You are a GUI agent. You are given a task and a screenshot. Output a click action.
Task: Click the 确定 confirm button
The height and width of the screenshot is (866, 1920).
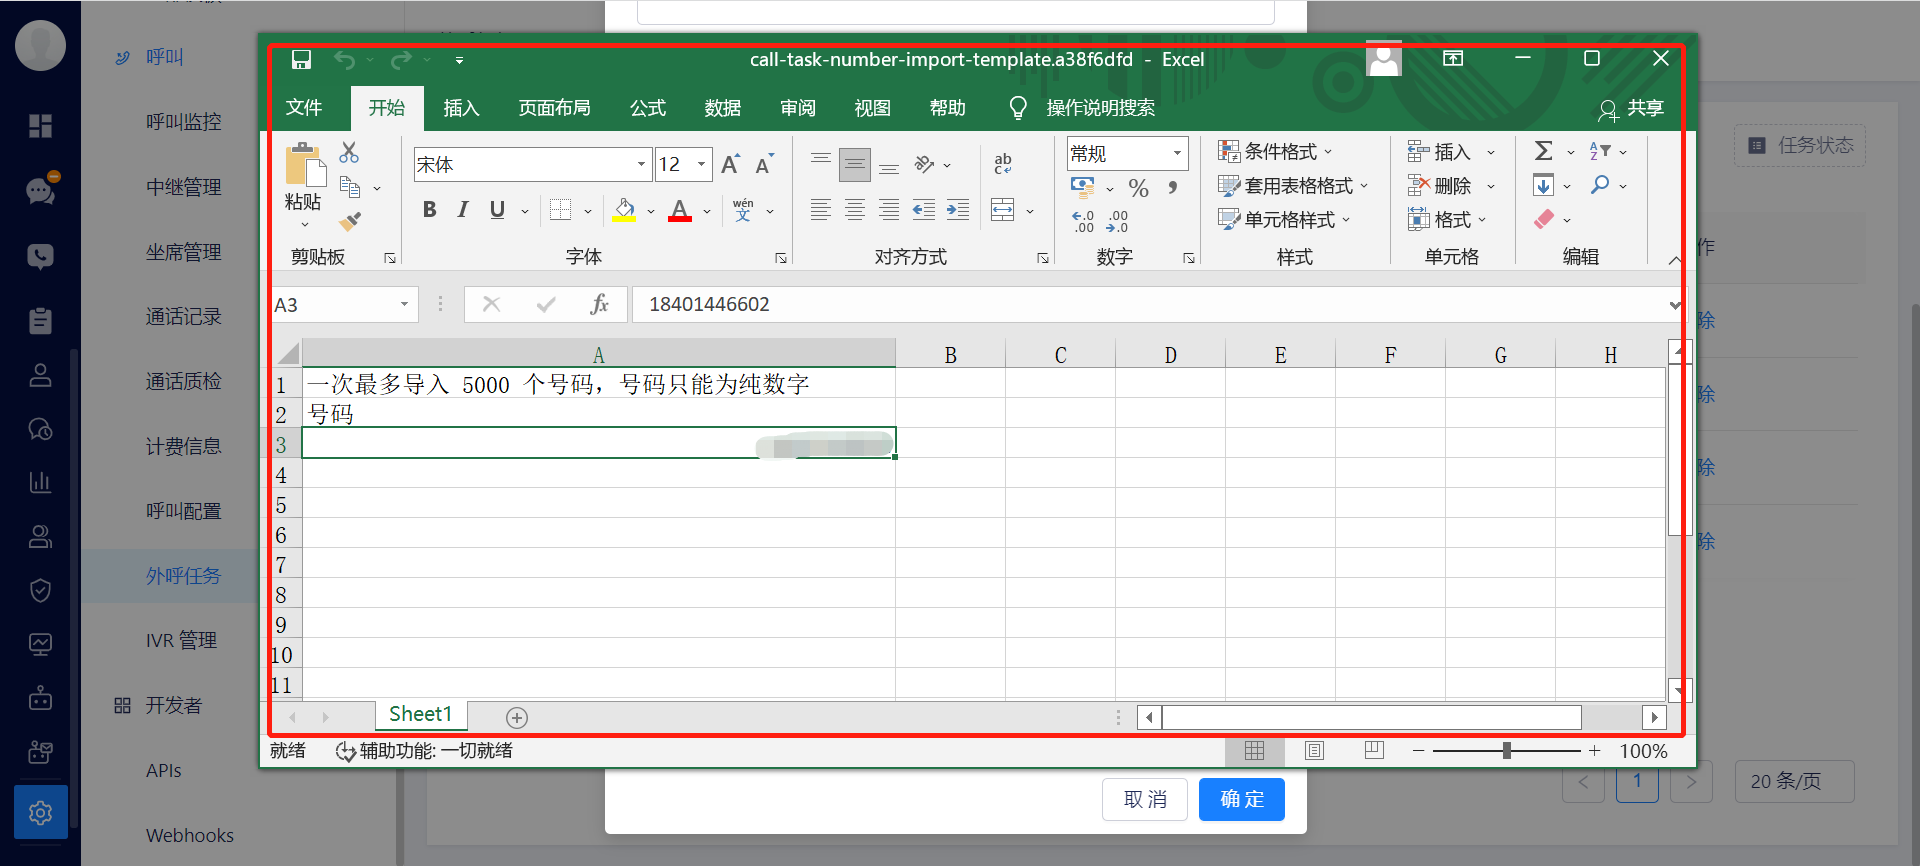click(x=1242, y=799)
